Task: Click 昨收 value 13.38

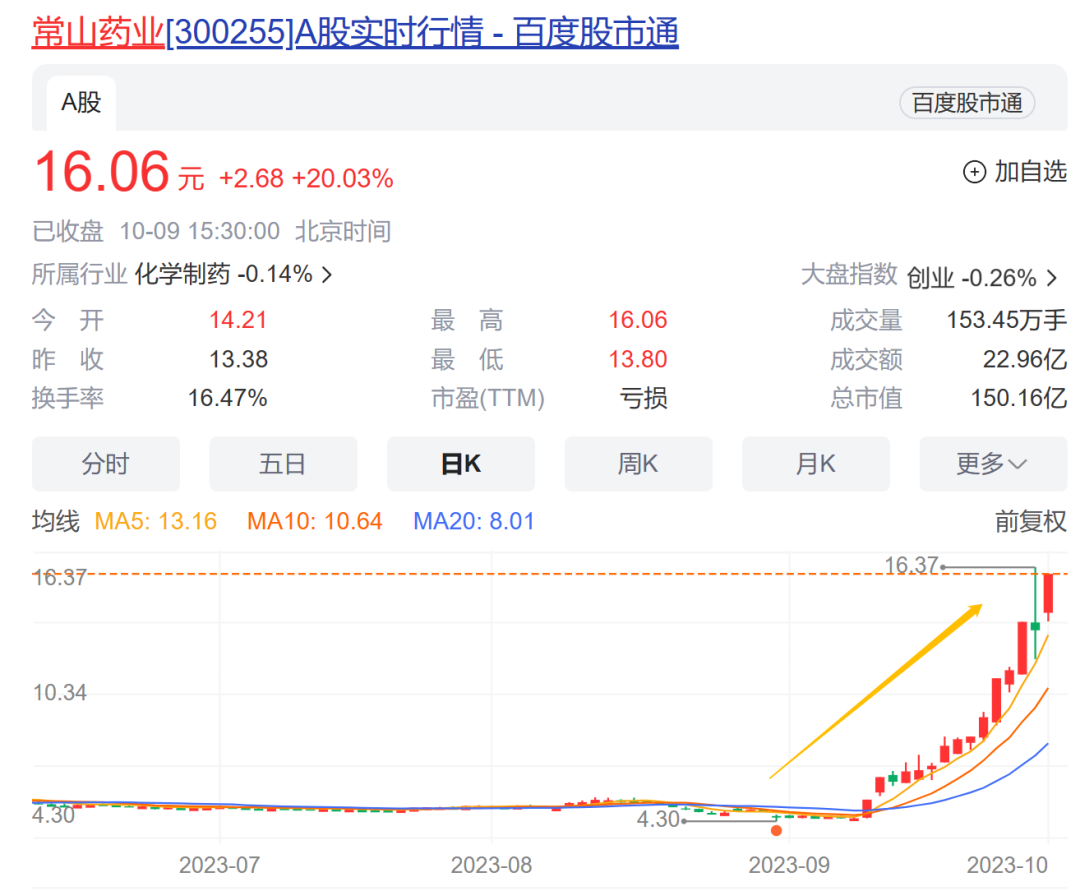Action: click(x=238, y=359)
